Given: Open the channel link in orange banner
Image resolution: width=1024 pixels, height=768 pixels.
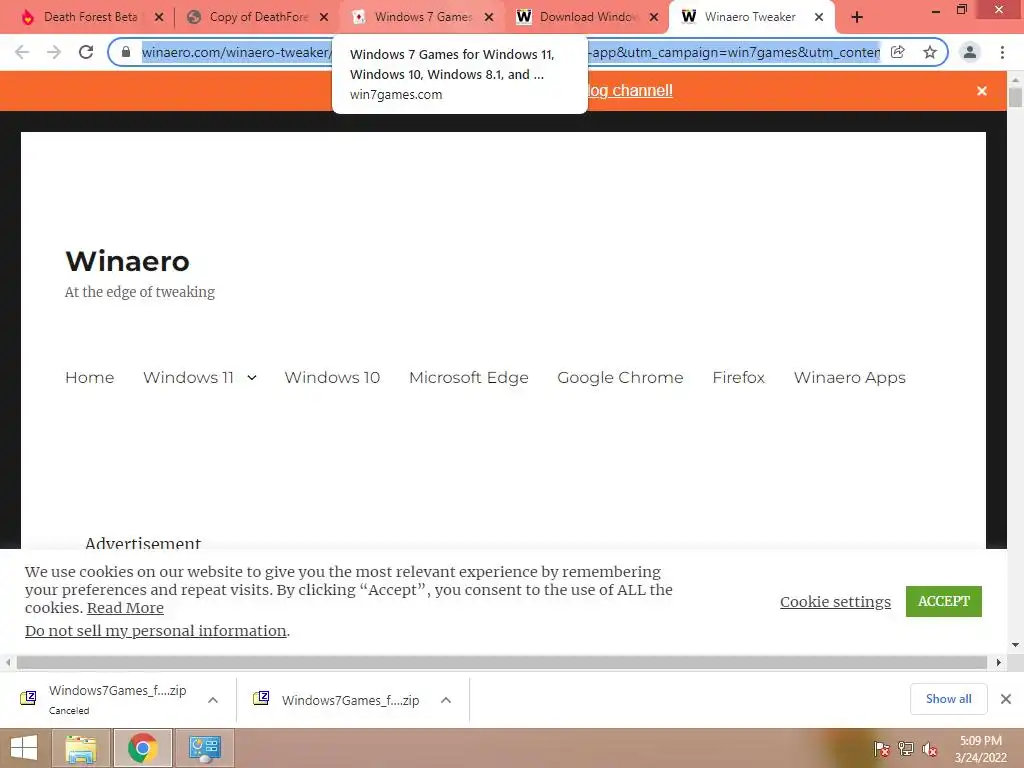Looking at the screenshot, I should coord(630,91).
